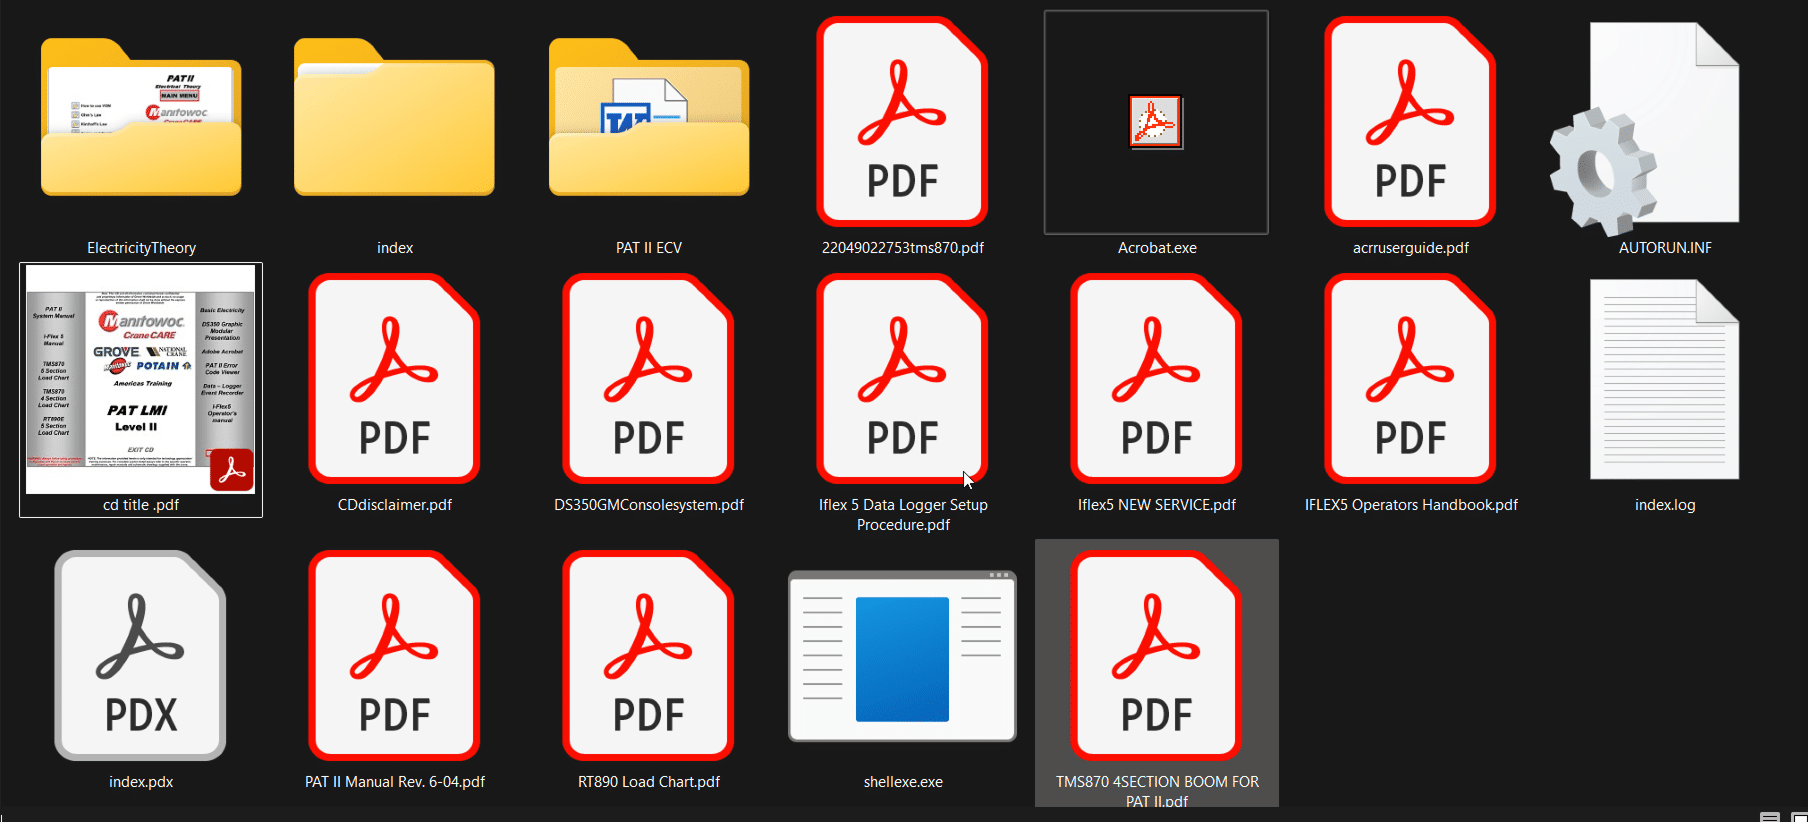
Task: Click the "Iflex 5 Data Logger Setup Procedure.pdf" name
Action: point(903,515)
